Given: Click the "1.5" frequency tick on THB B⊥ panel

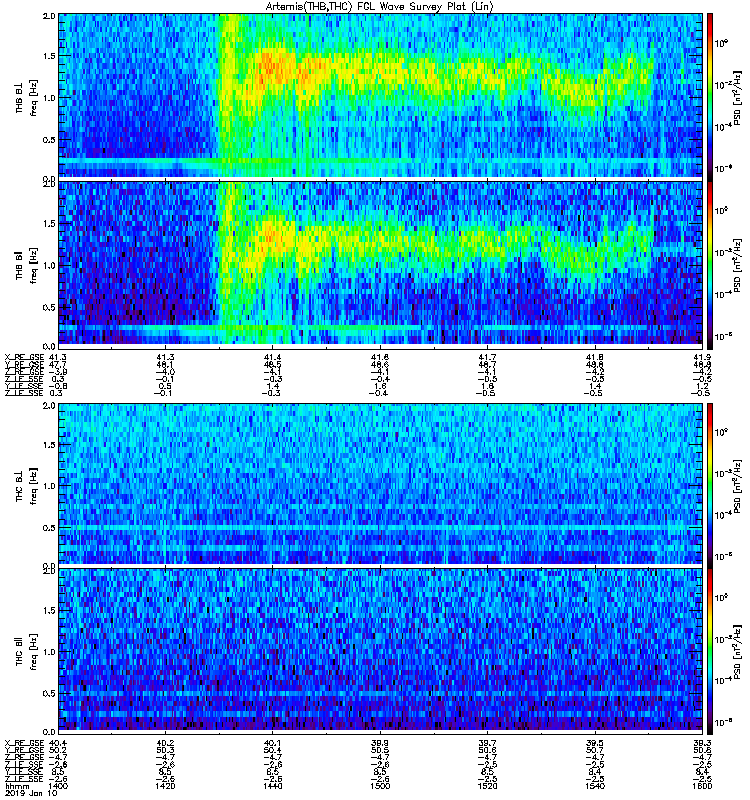Looking at the screenshot, I should tap(49, 56).
